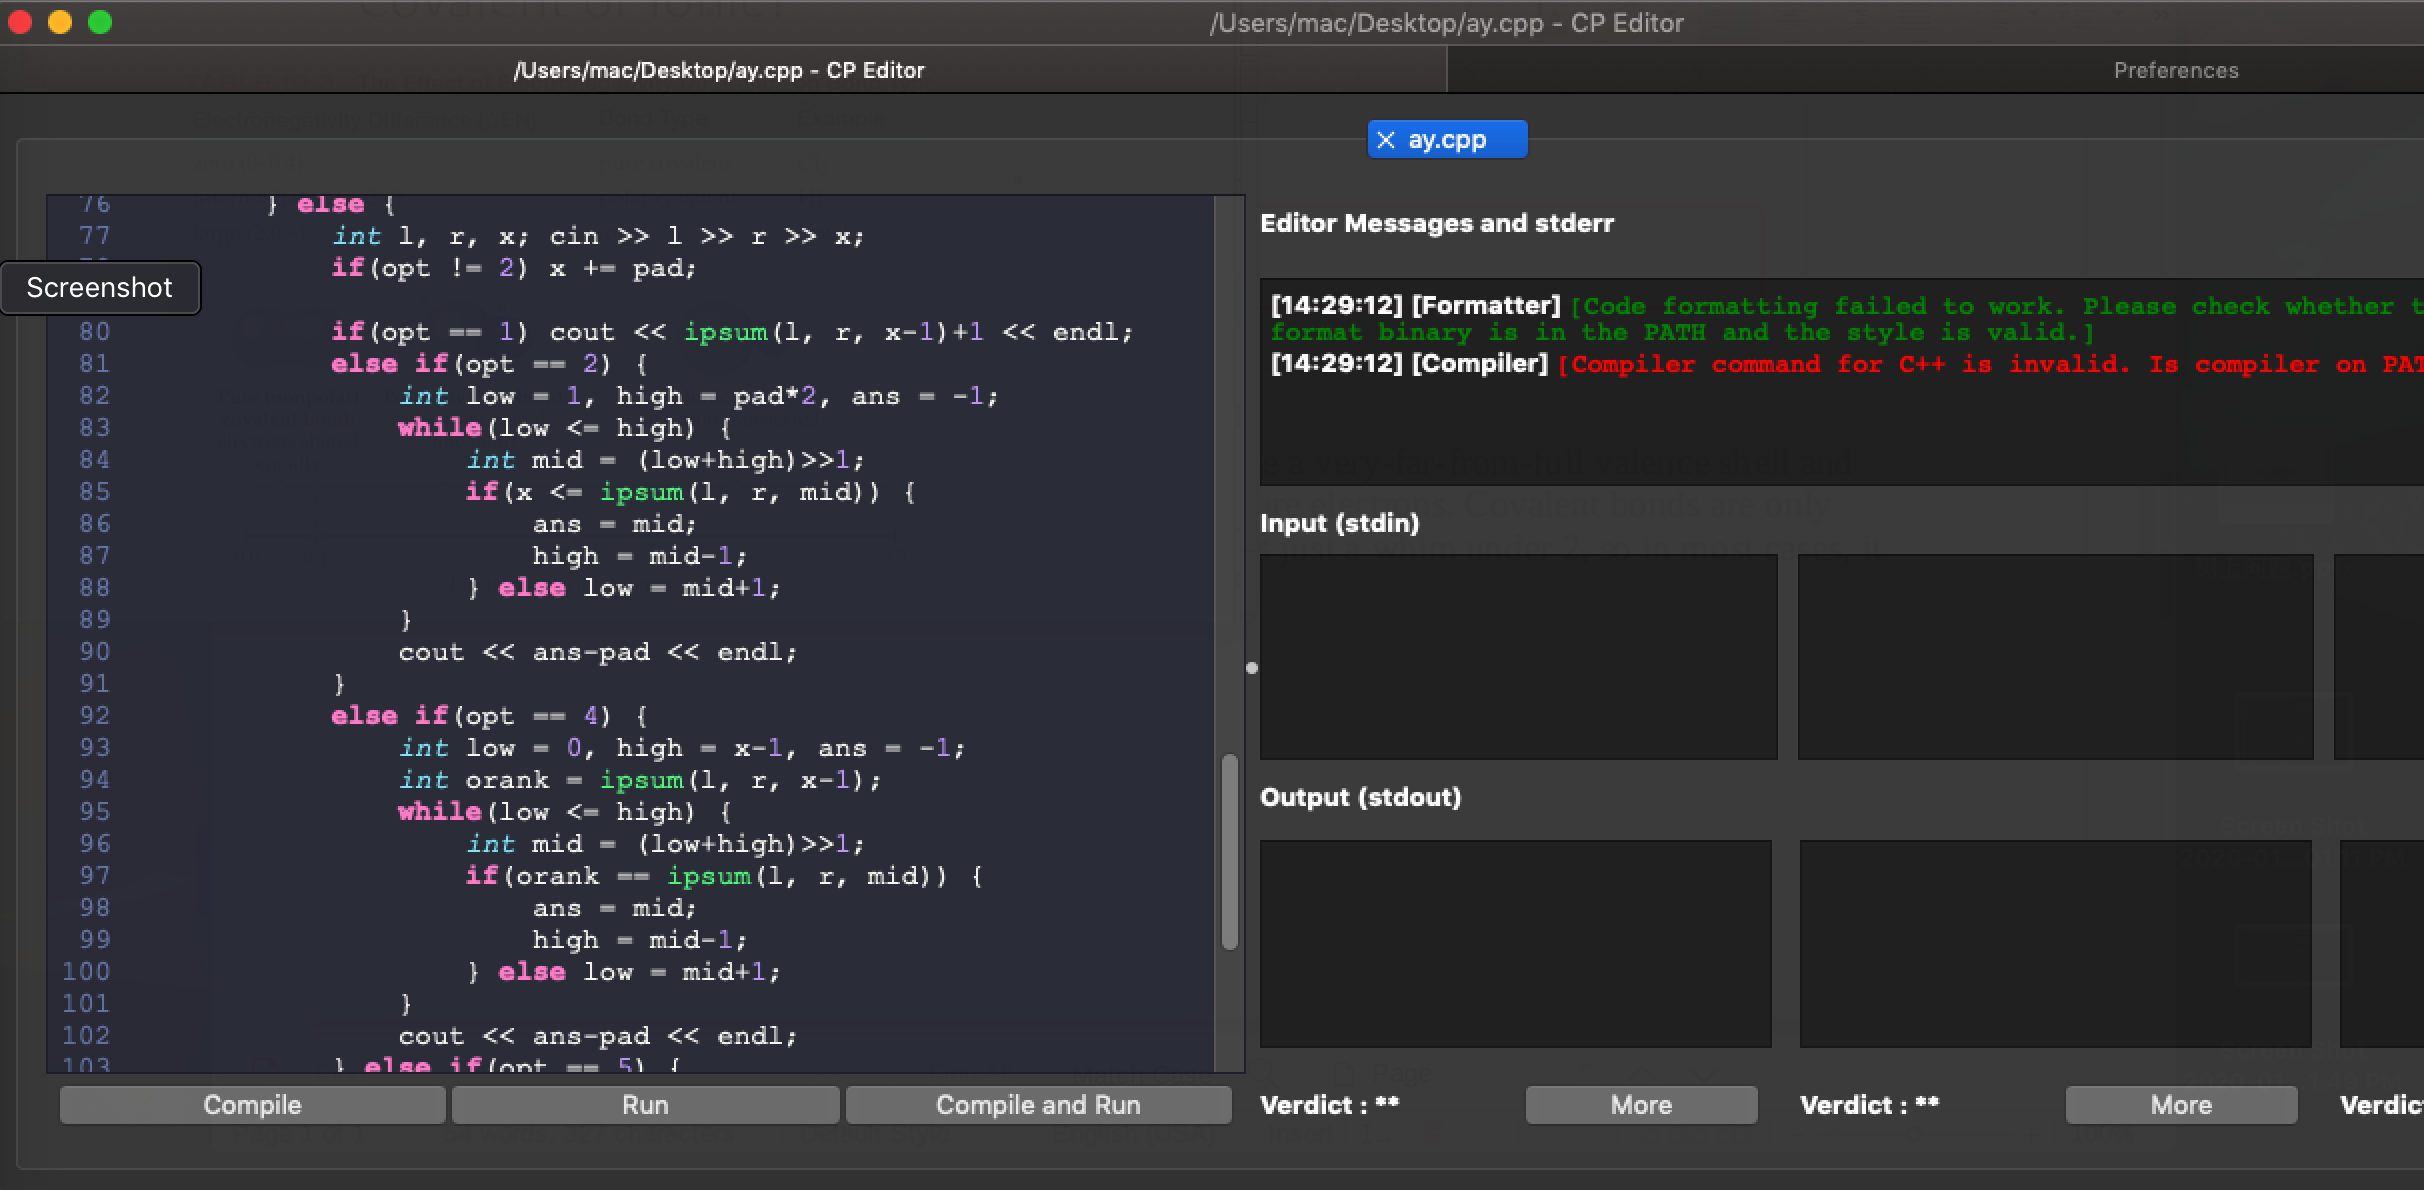Click the Compile button
This screenshot has width=2424, height=1190.
252,1104
